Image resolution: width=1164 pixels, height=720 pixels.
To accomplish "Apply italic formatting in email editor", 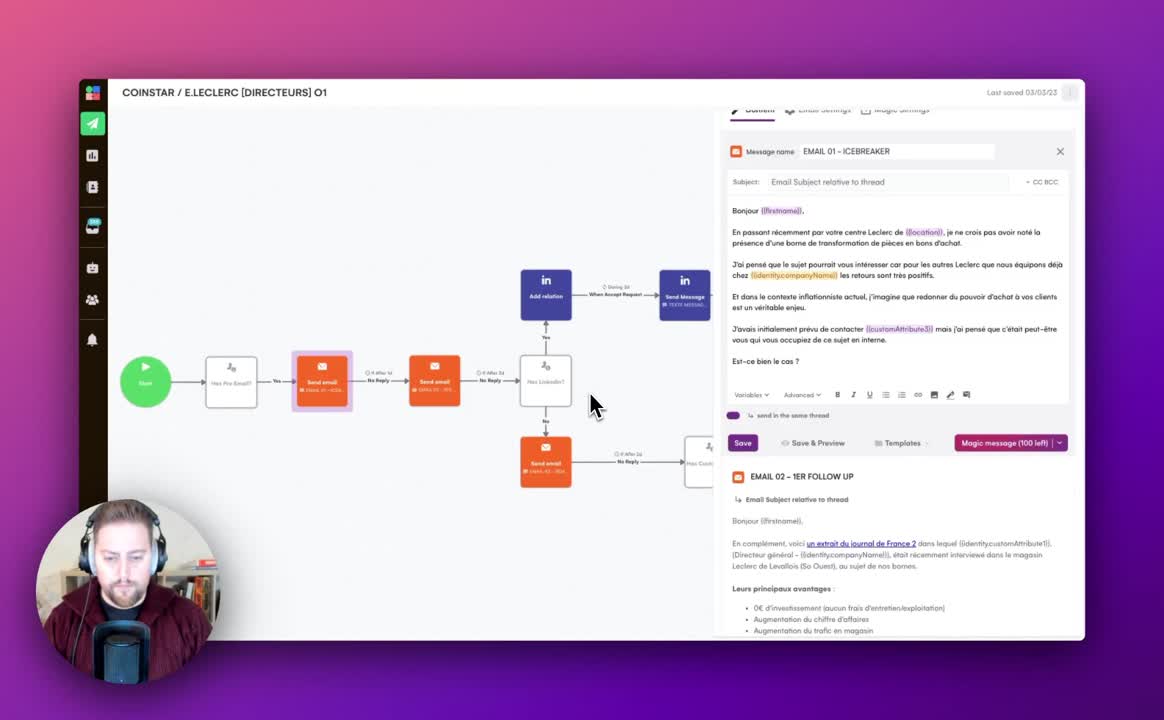I will click(854, 395).
